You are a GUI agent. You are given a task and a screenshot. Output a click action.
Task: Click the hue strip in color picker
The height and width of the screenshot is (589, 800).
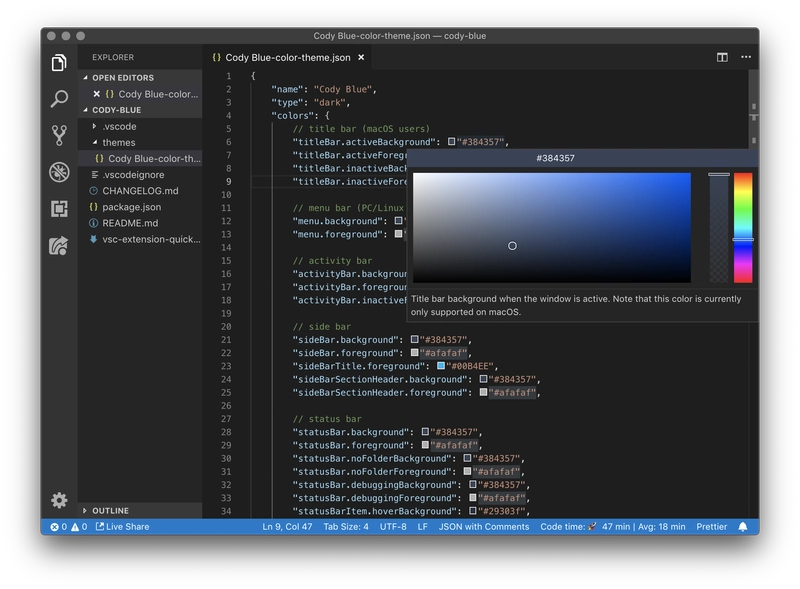(743, 228)
